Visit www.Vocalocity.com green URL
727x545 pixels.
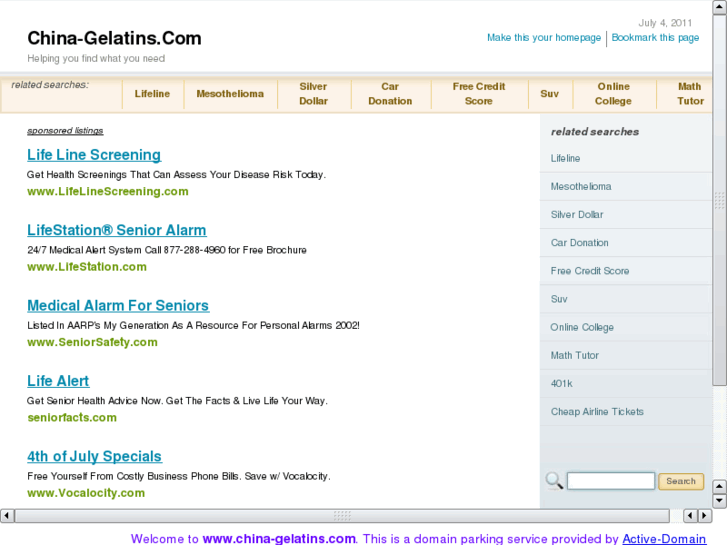click(86, 493)
